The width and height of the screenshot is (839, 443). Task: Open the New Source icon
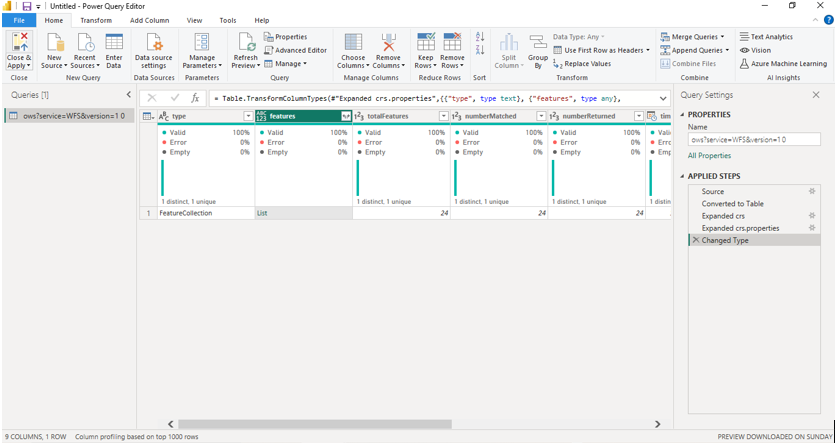(55, 42)
